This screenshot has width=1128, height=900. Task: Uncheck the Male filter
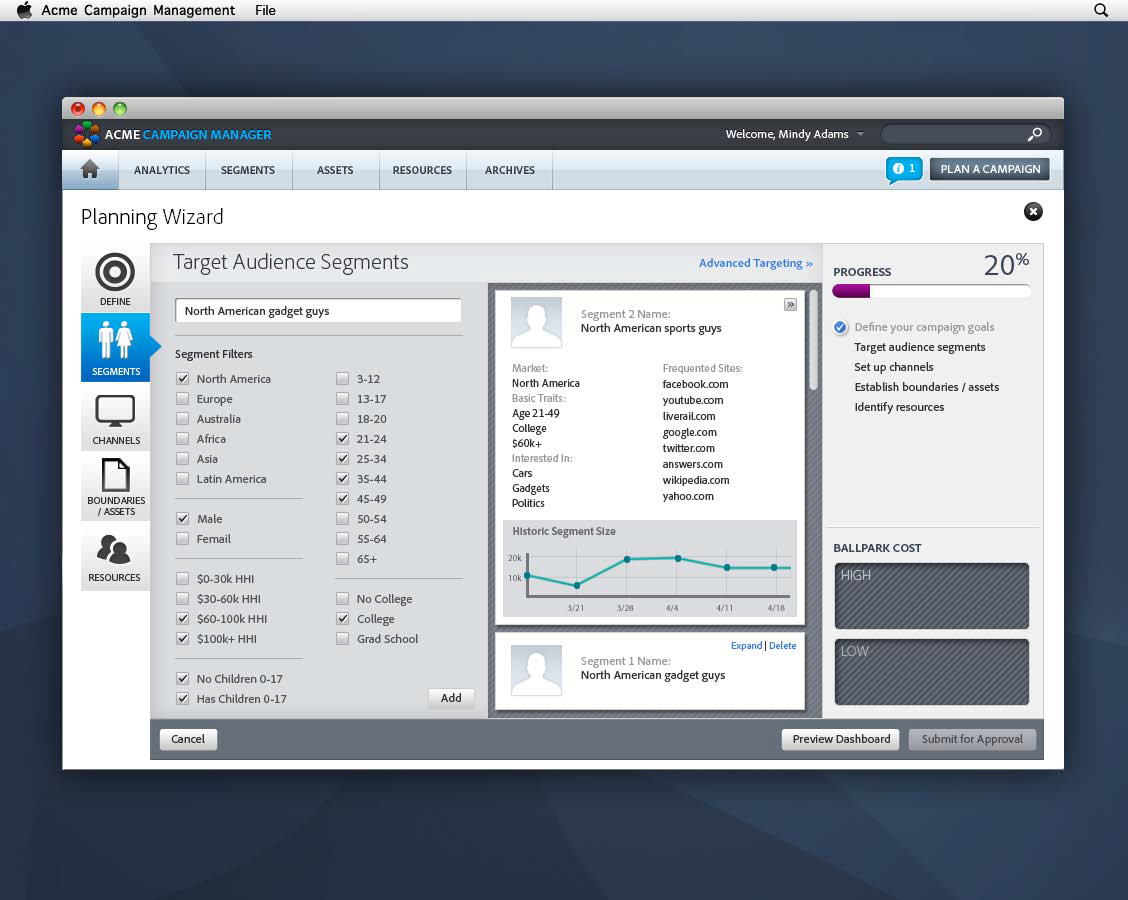click(183, 519)
